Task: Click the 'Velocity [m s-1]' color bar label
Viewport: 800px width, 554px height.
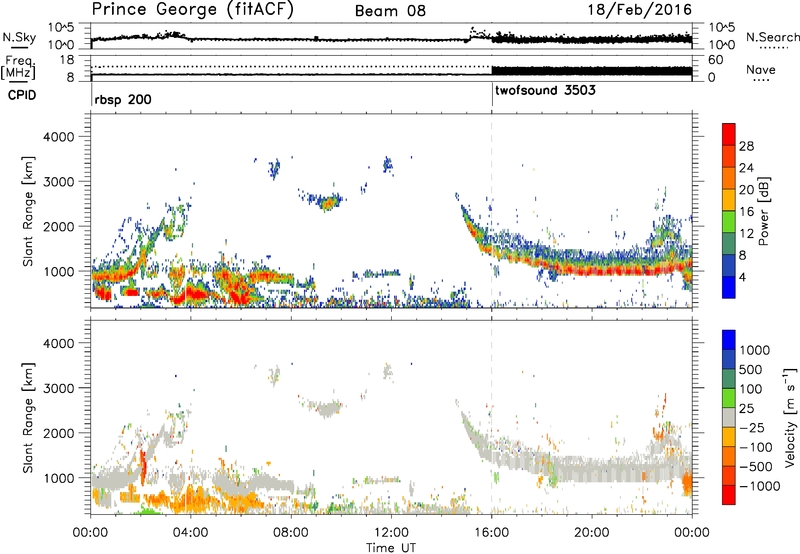Action: tap(790, 417)
